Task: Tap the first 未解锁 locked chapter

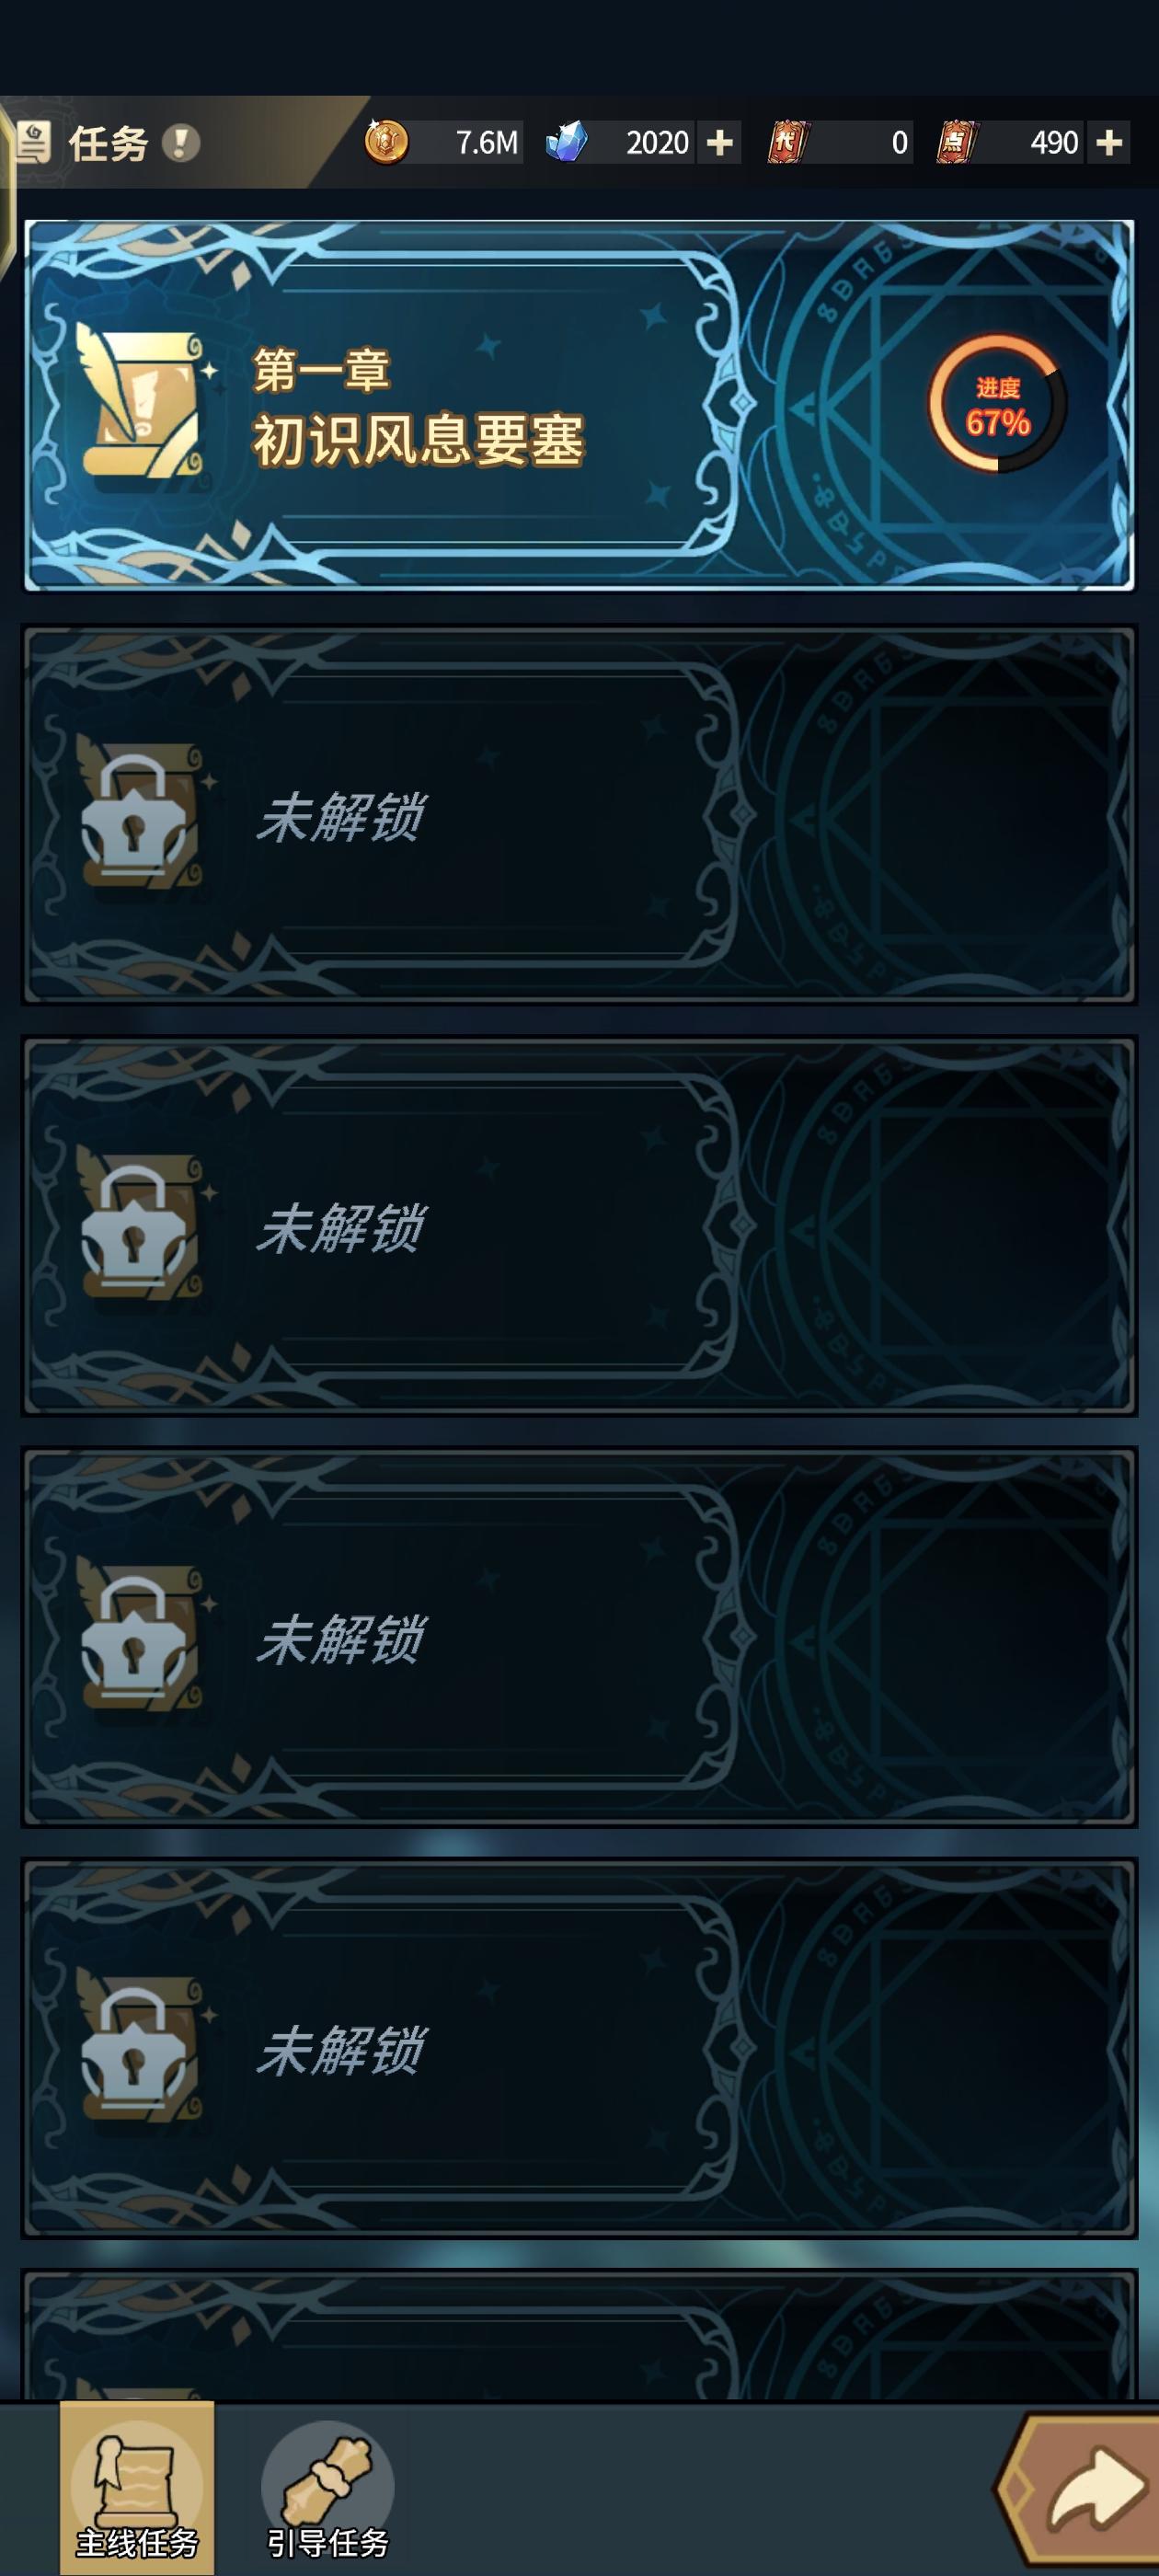Action: pyautogui.click(x=579, y=815)
